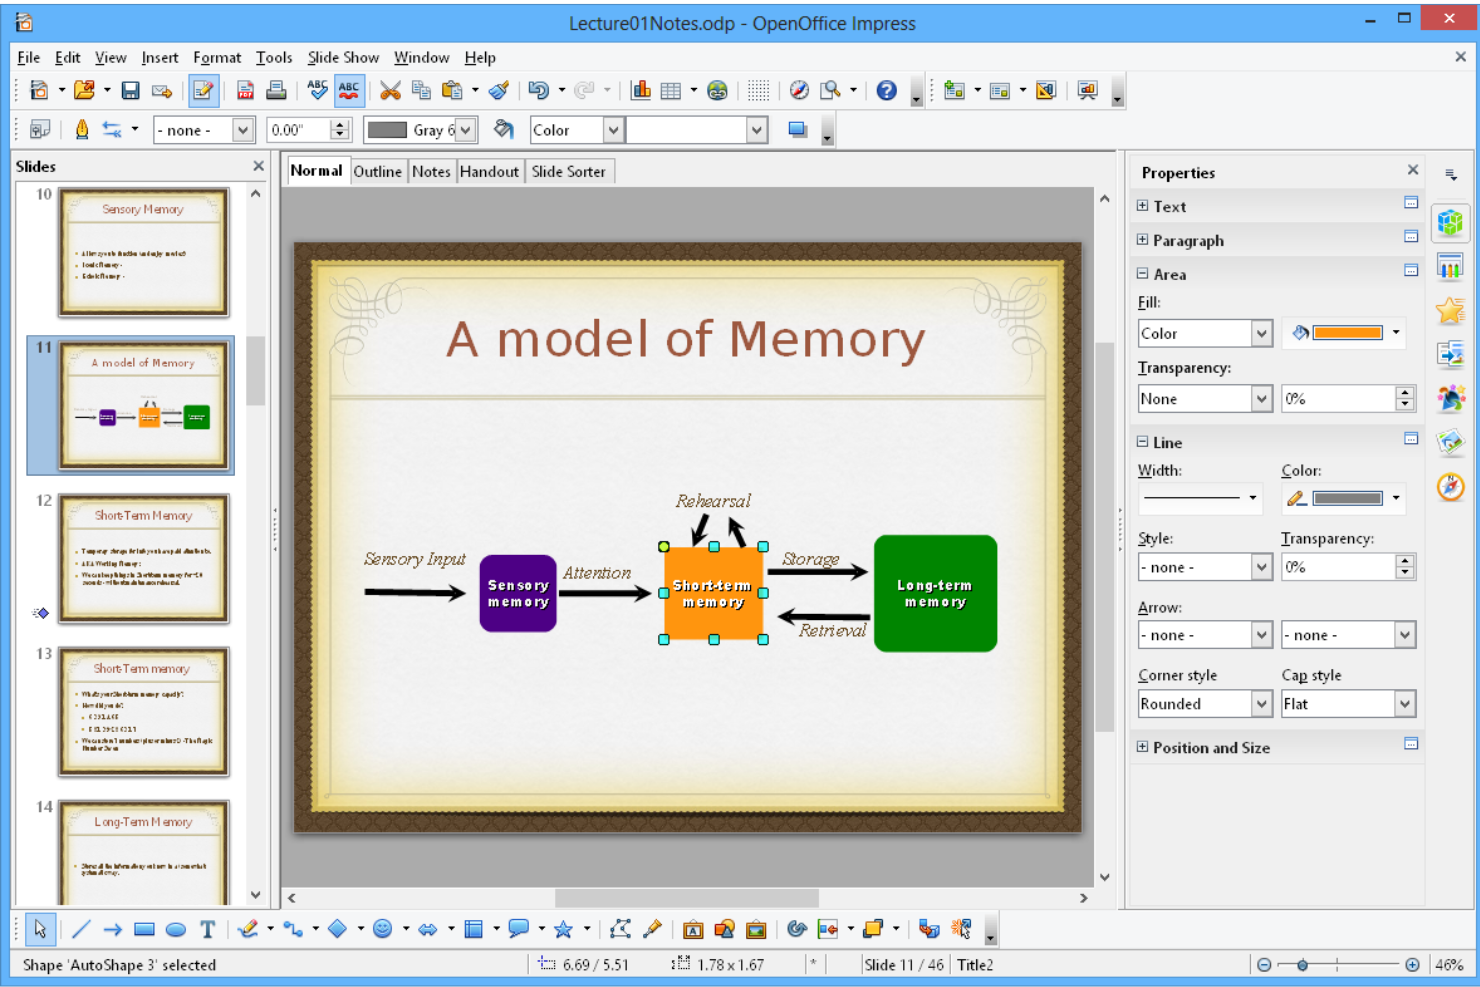Export directly as PDF

pos(244,90)
